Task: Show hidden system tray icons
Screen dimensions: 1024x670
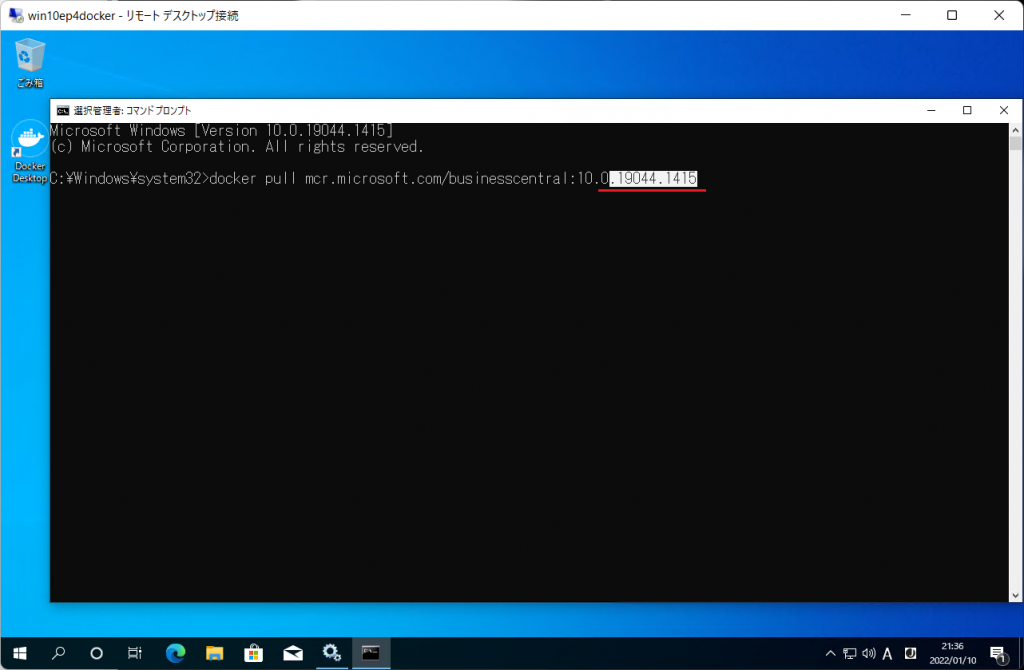Action: click(830, 653)
